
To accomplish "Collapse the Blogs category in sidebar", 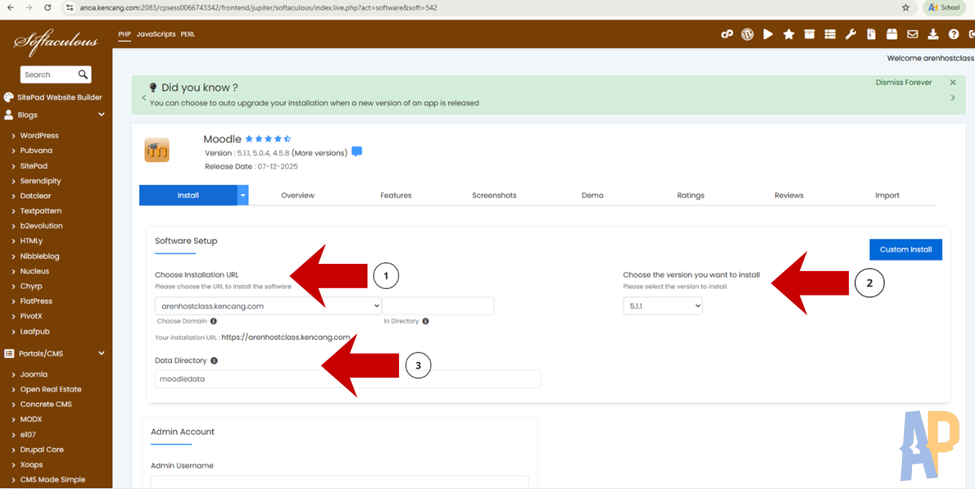I will click(x=102, y=115).
